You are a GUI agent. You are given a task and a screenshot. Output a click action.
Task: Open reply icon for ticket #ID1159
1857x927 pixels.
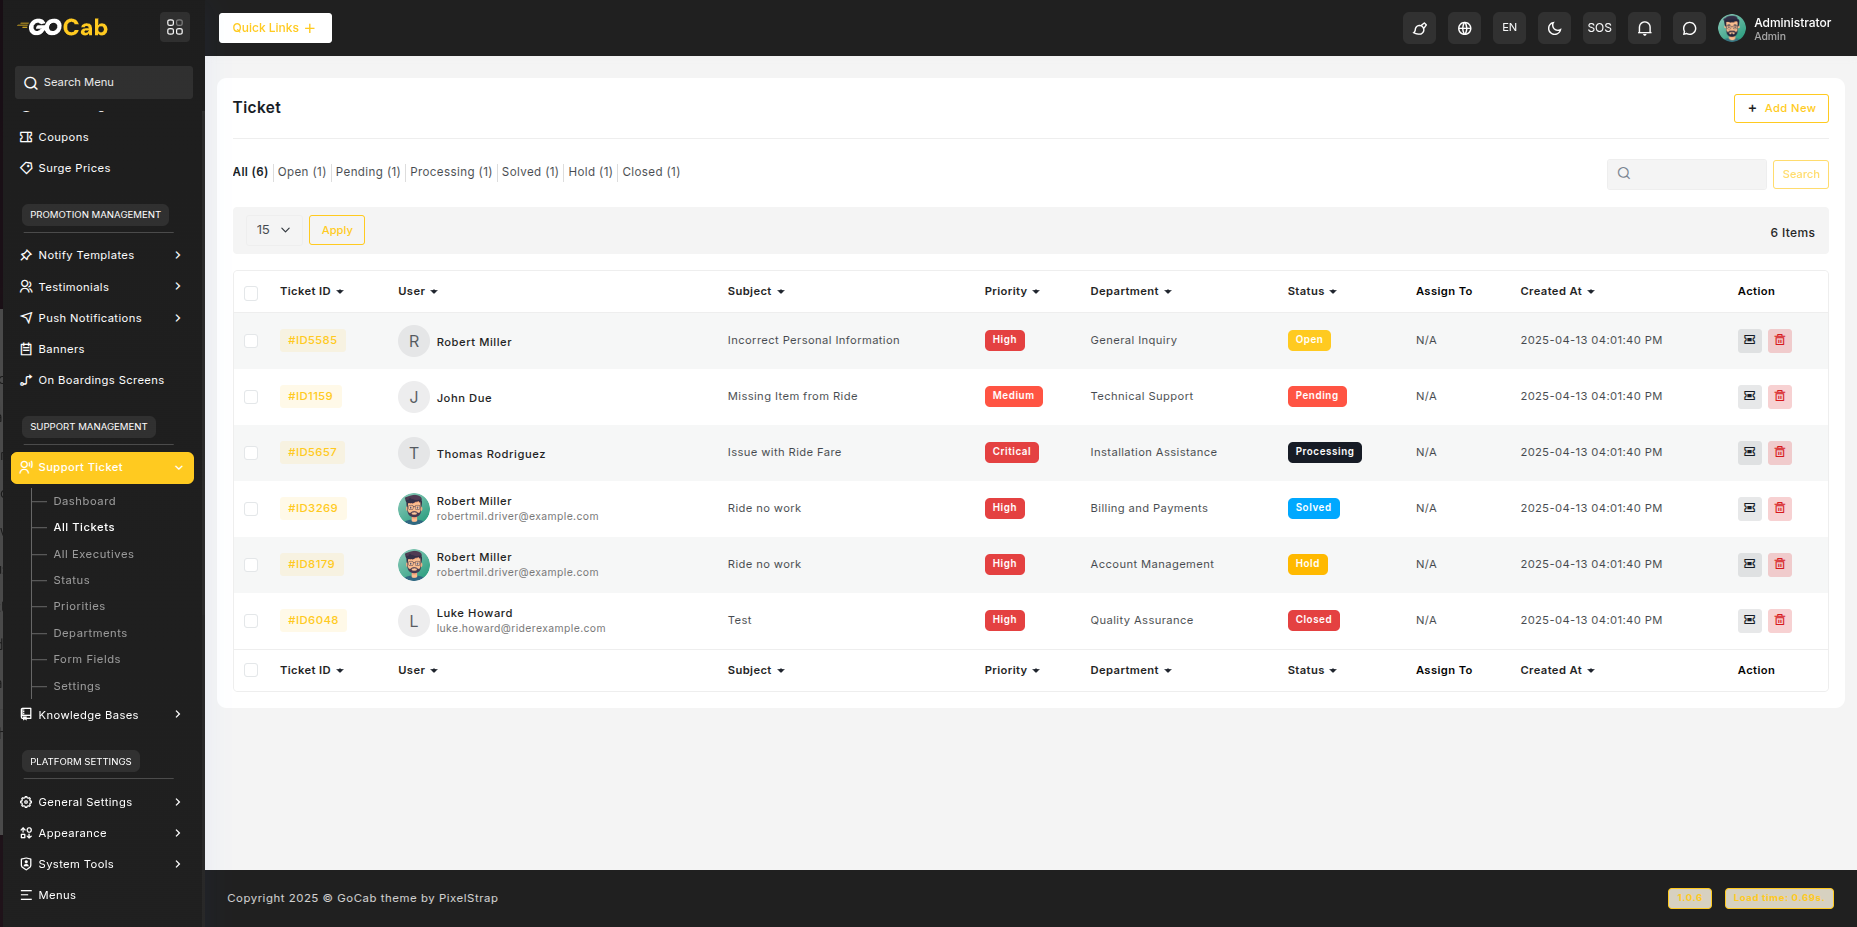tap(1749, 396)
